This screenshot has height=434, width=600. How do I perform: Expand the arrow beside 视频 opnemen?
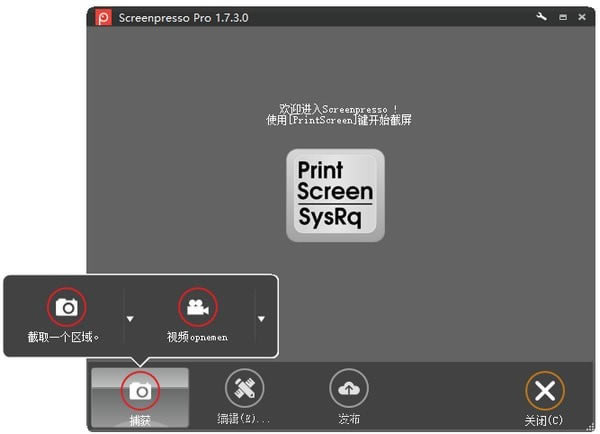pyautogui.click(x=261, y=319)
